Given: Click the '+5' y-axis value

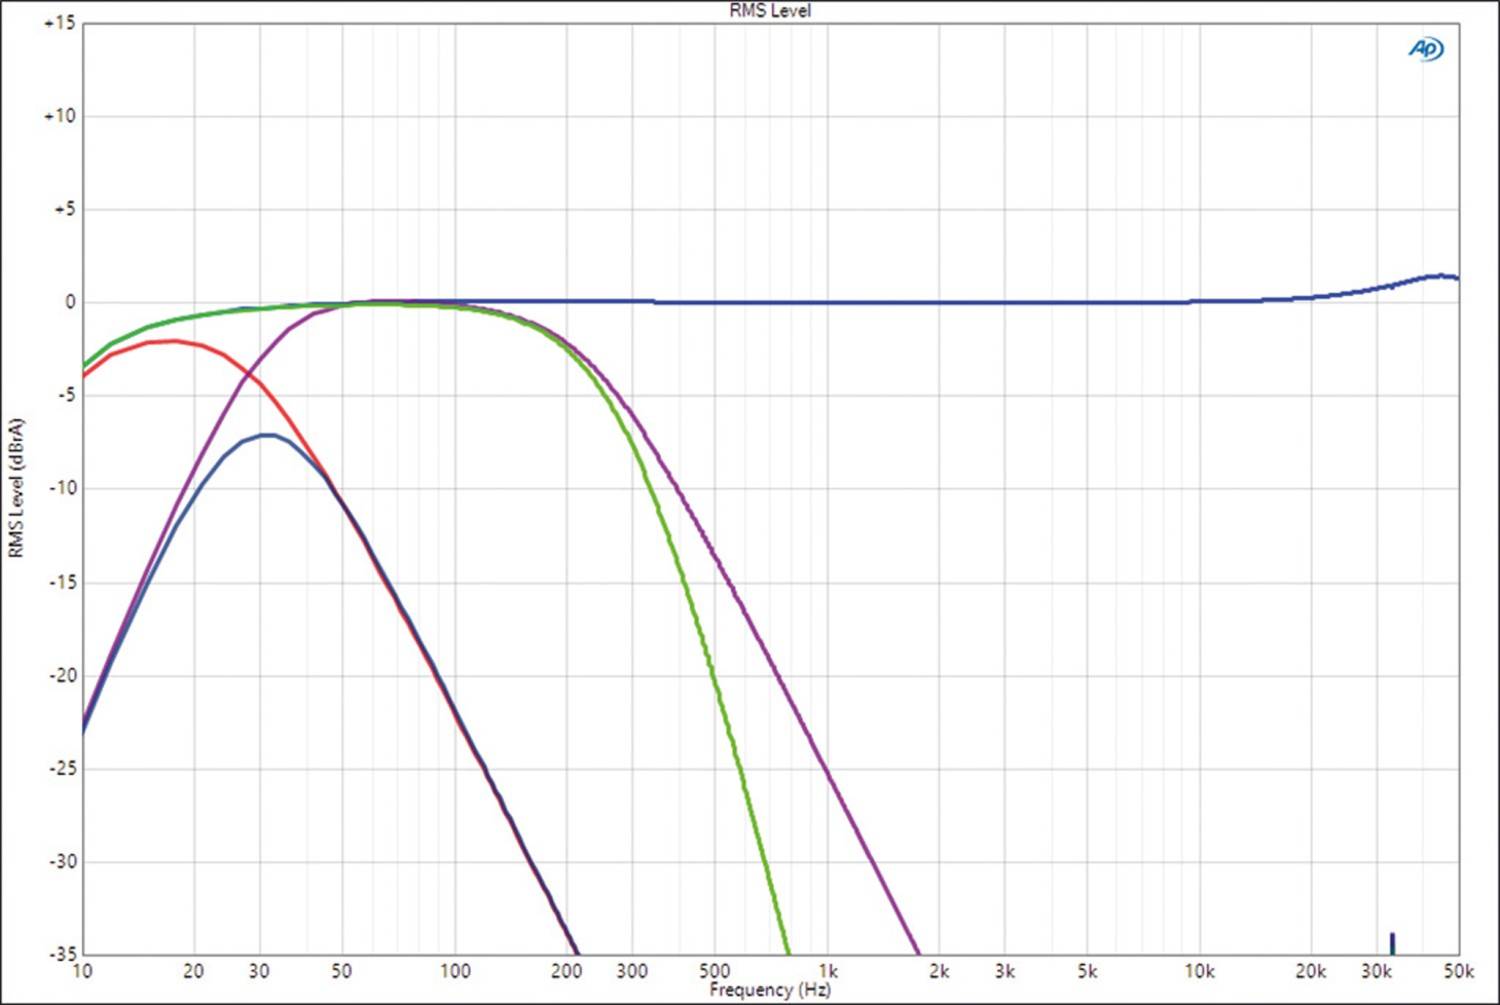Looking at the screenshot, I should click(x=63, y=209).
